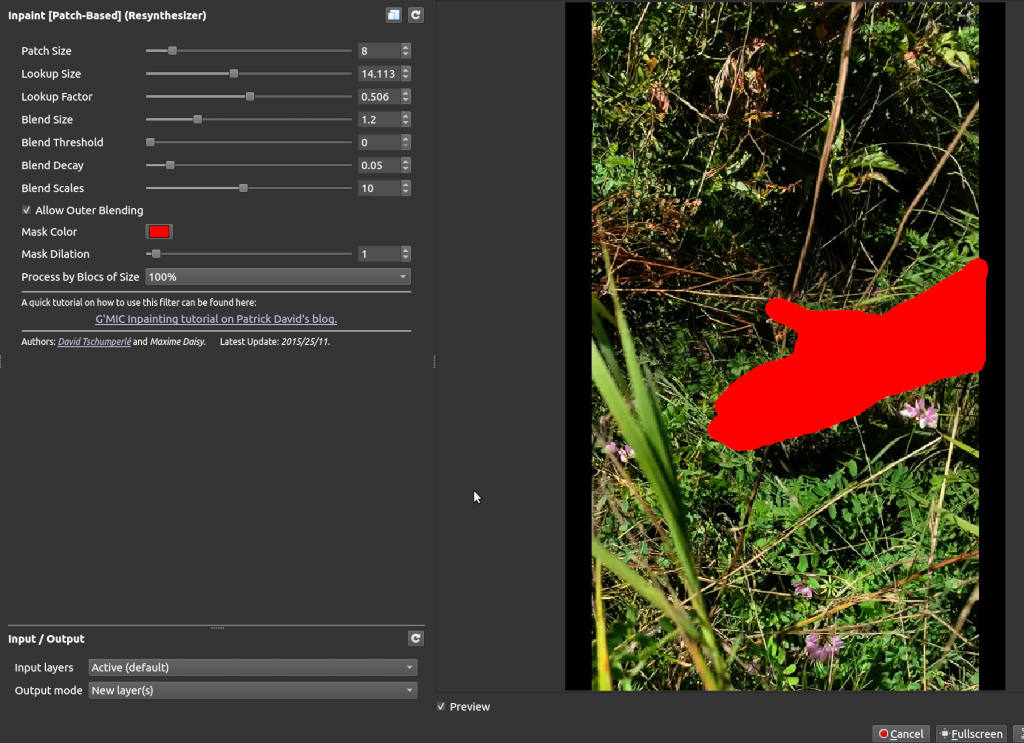Open G'MIC Inpainting tutorial link
Screen dimensions: 1024x743
point(216,319)
